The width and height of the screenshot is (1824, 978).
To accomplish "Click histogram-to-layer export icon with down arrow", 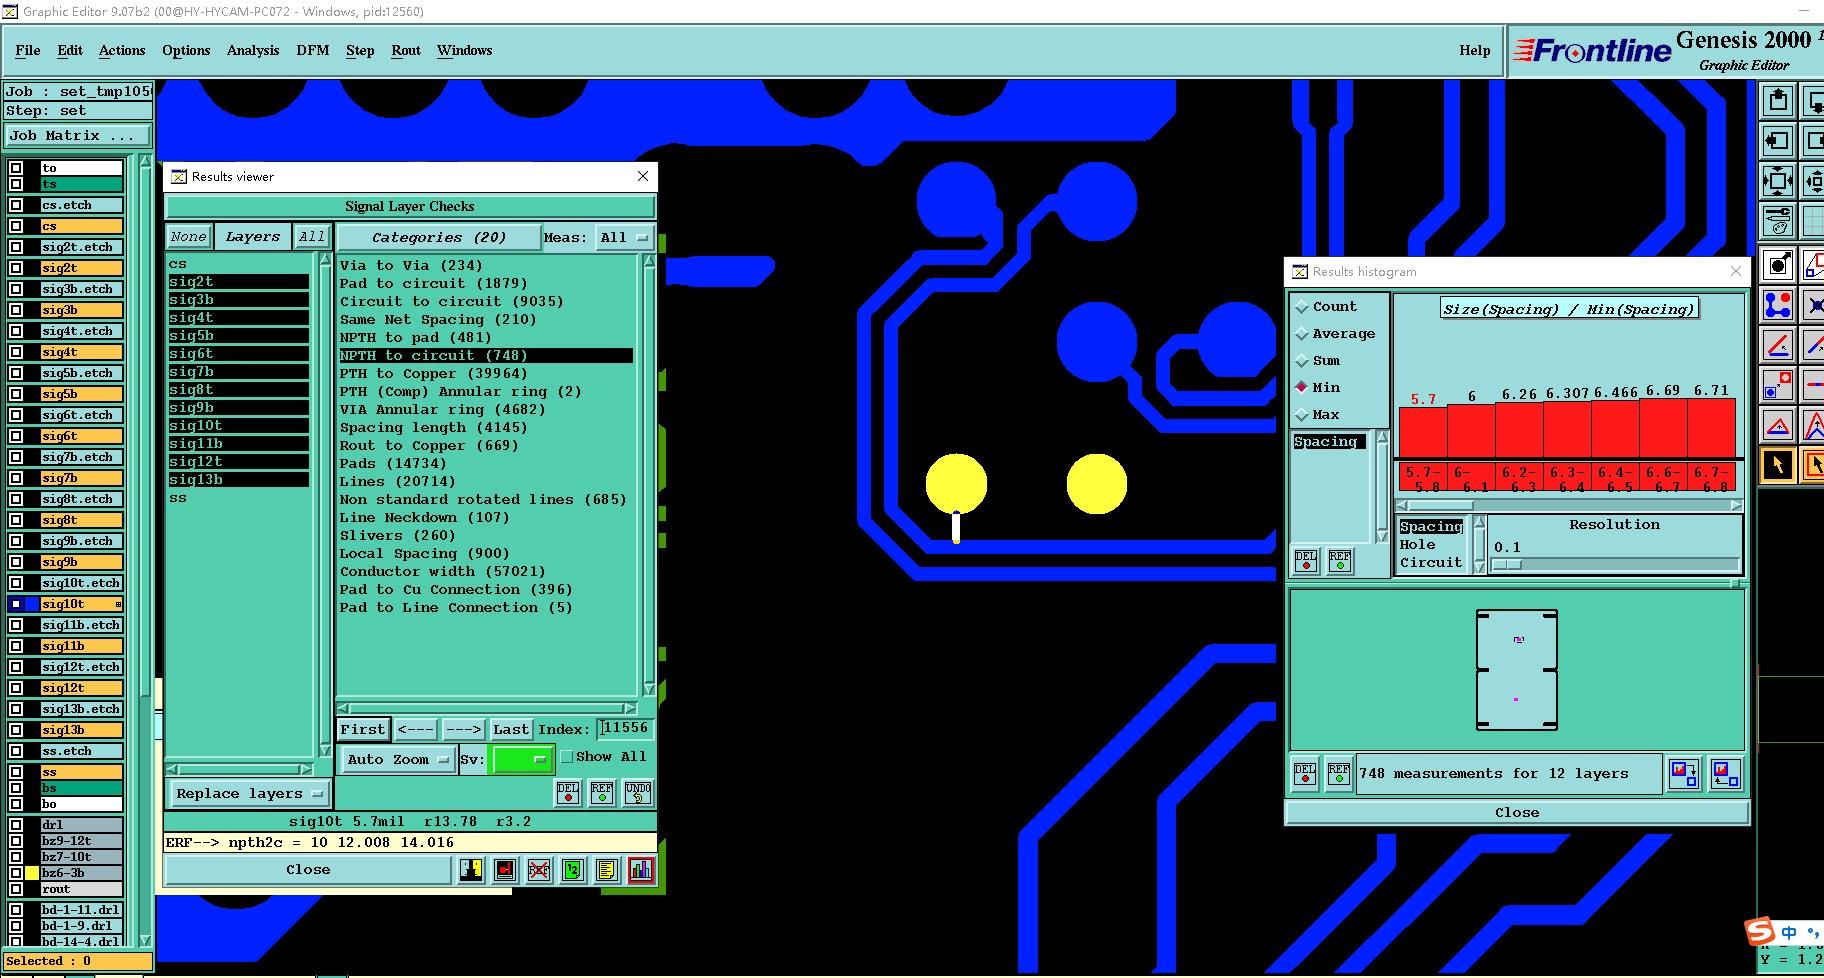I will tap(1684, 774).
